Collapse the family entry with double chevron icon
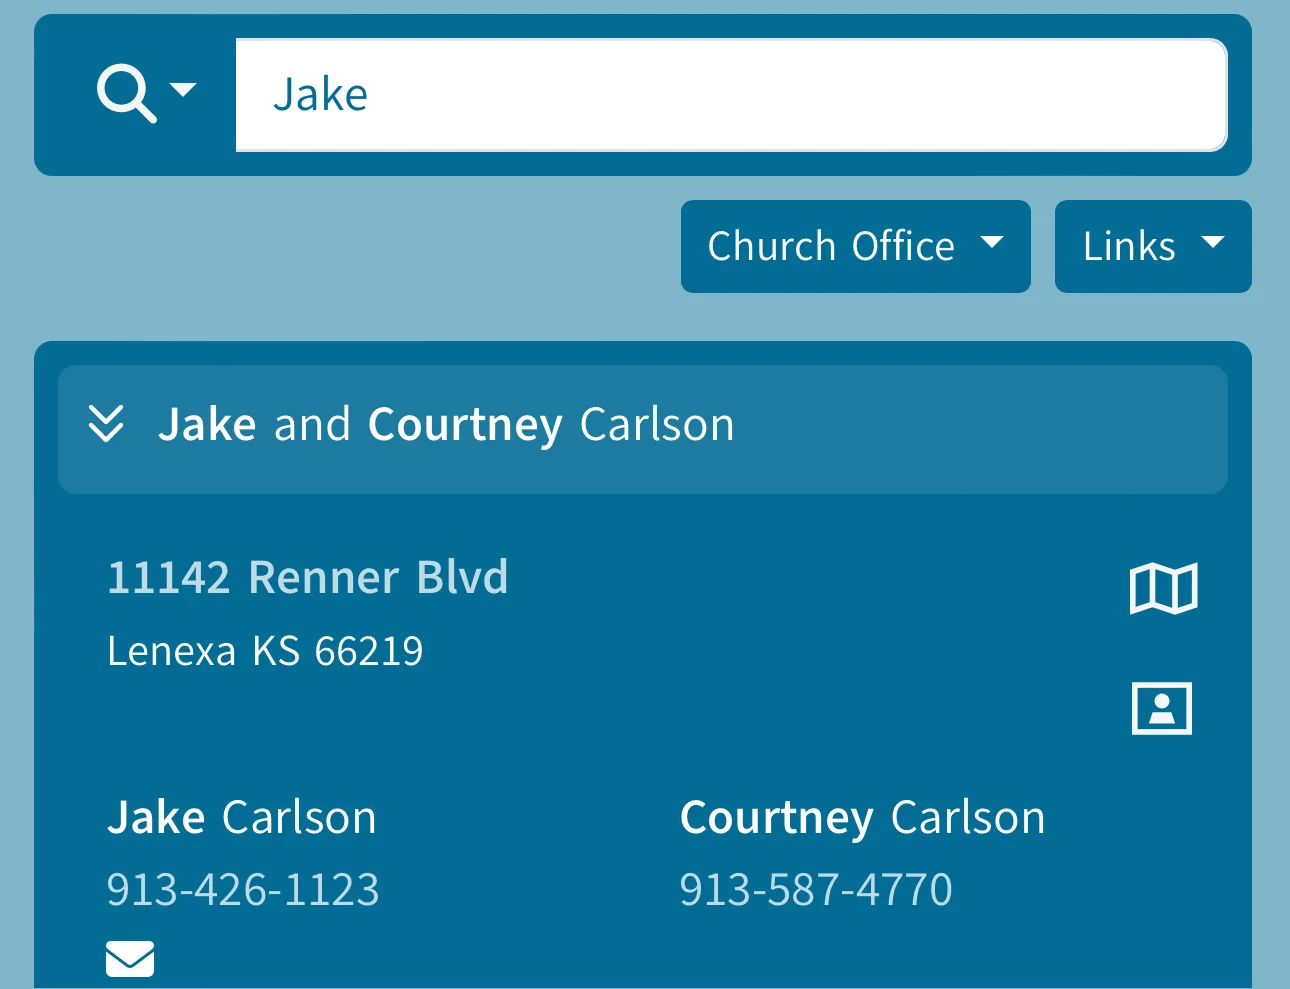1290x989 pixels. click(x=106, y=424)
